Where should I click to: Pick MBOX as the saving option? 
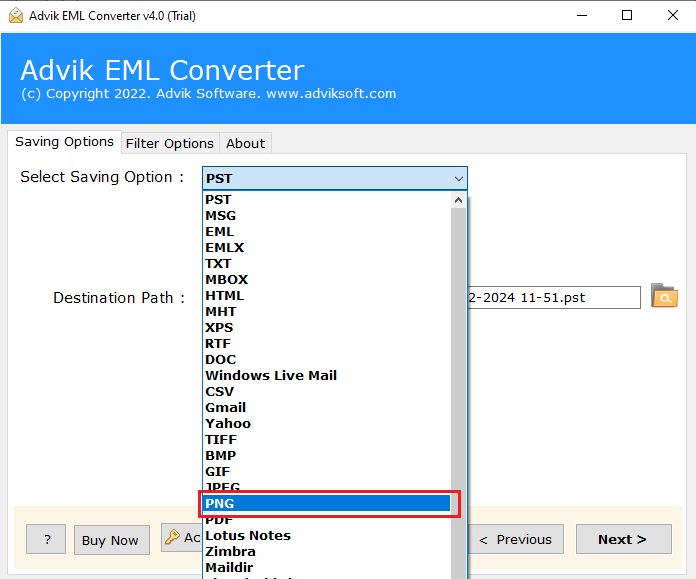pyautogui.click(x=327, y=280)
